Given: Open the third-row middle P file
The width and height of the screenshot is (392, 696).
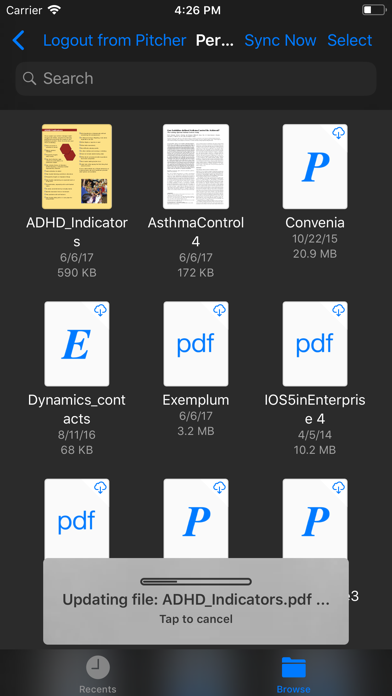Looking at the screenshot, I should click(x=196, y=518).
